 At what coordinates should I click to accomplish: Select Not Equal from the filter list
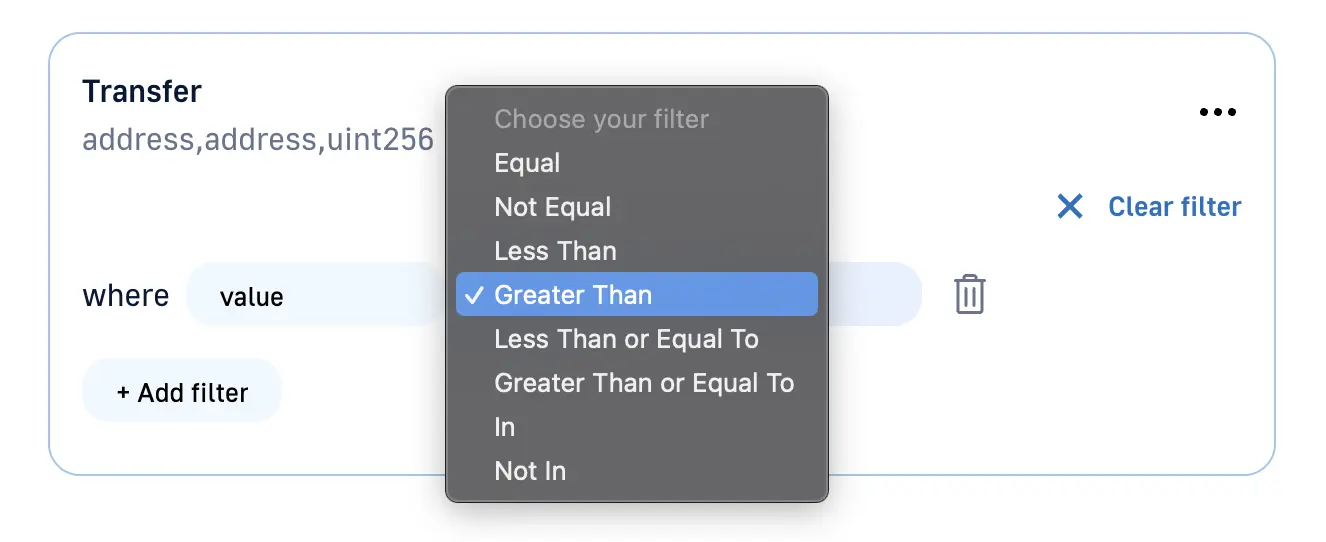[552, 207]
